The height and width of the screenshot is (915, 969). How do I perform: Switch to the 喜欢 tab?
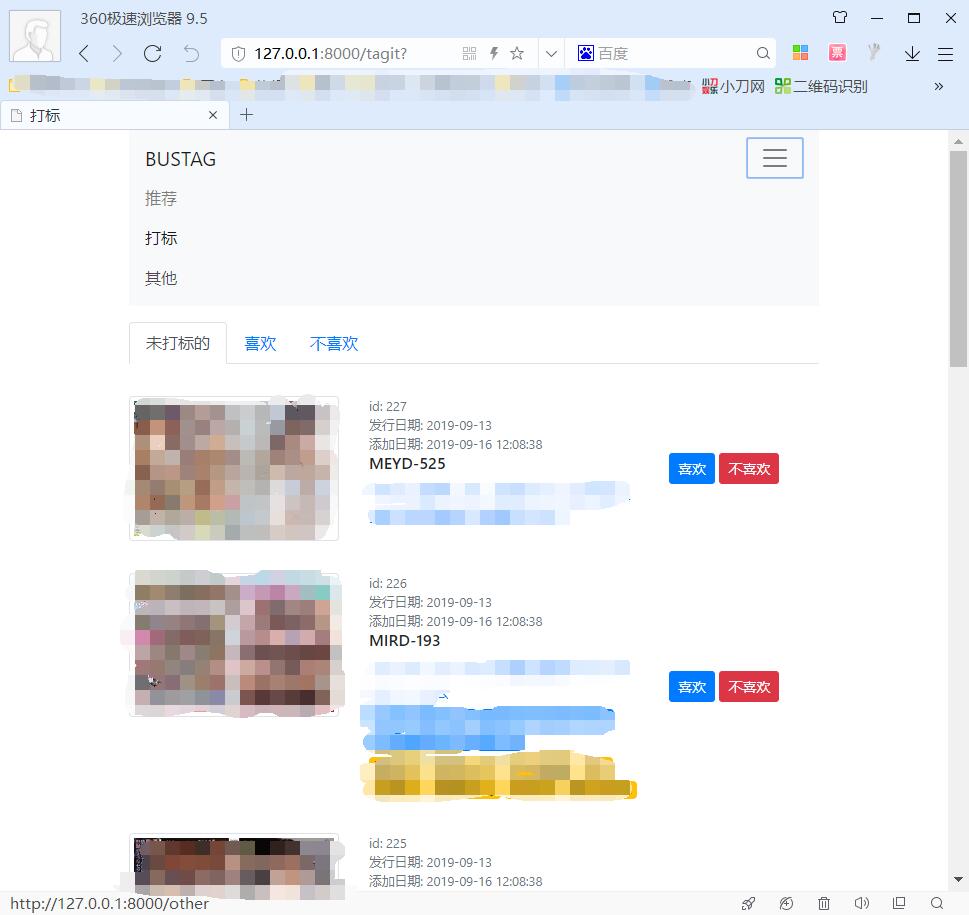point(260,343)
